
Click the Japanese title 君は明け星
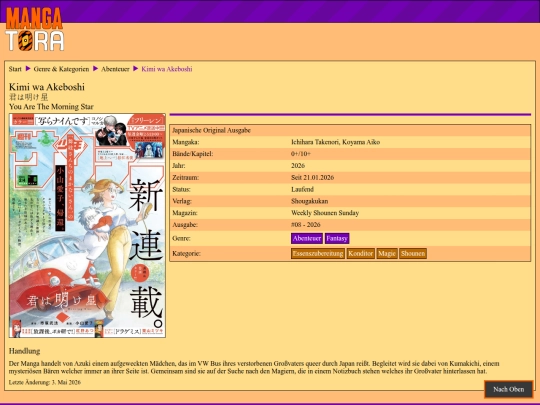pos(29,97)
